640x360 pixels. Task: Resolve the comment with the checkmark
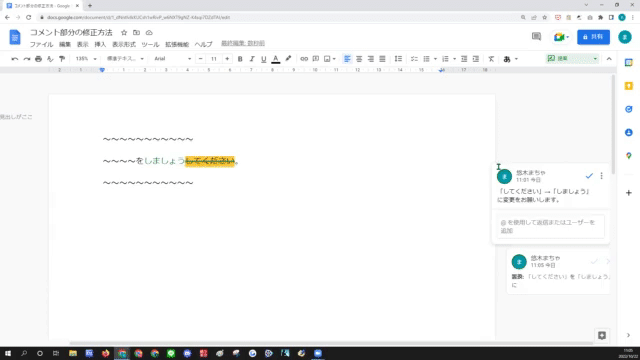[589, 176]
